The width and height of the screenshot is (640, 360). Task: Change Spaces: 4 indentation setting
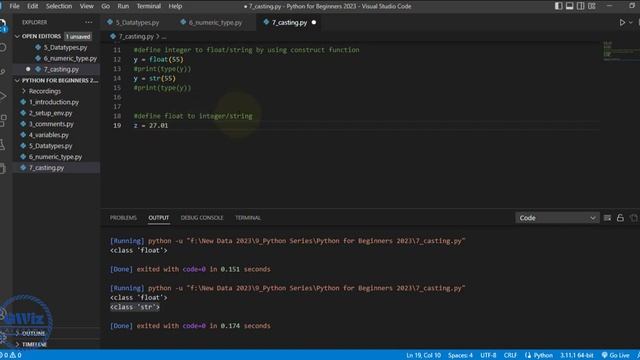tap(460, 355)
